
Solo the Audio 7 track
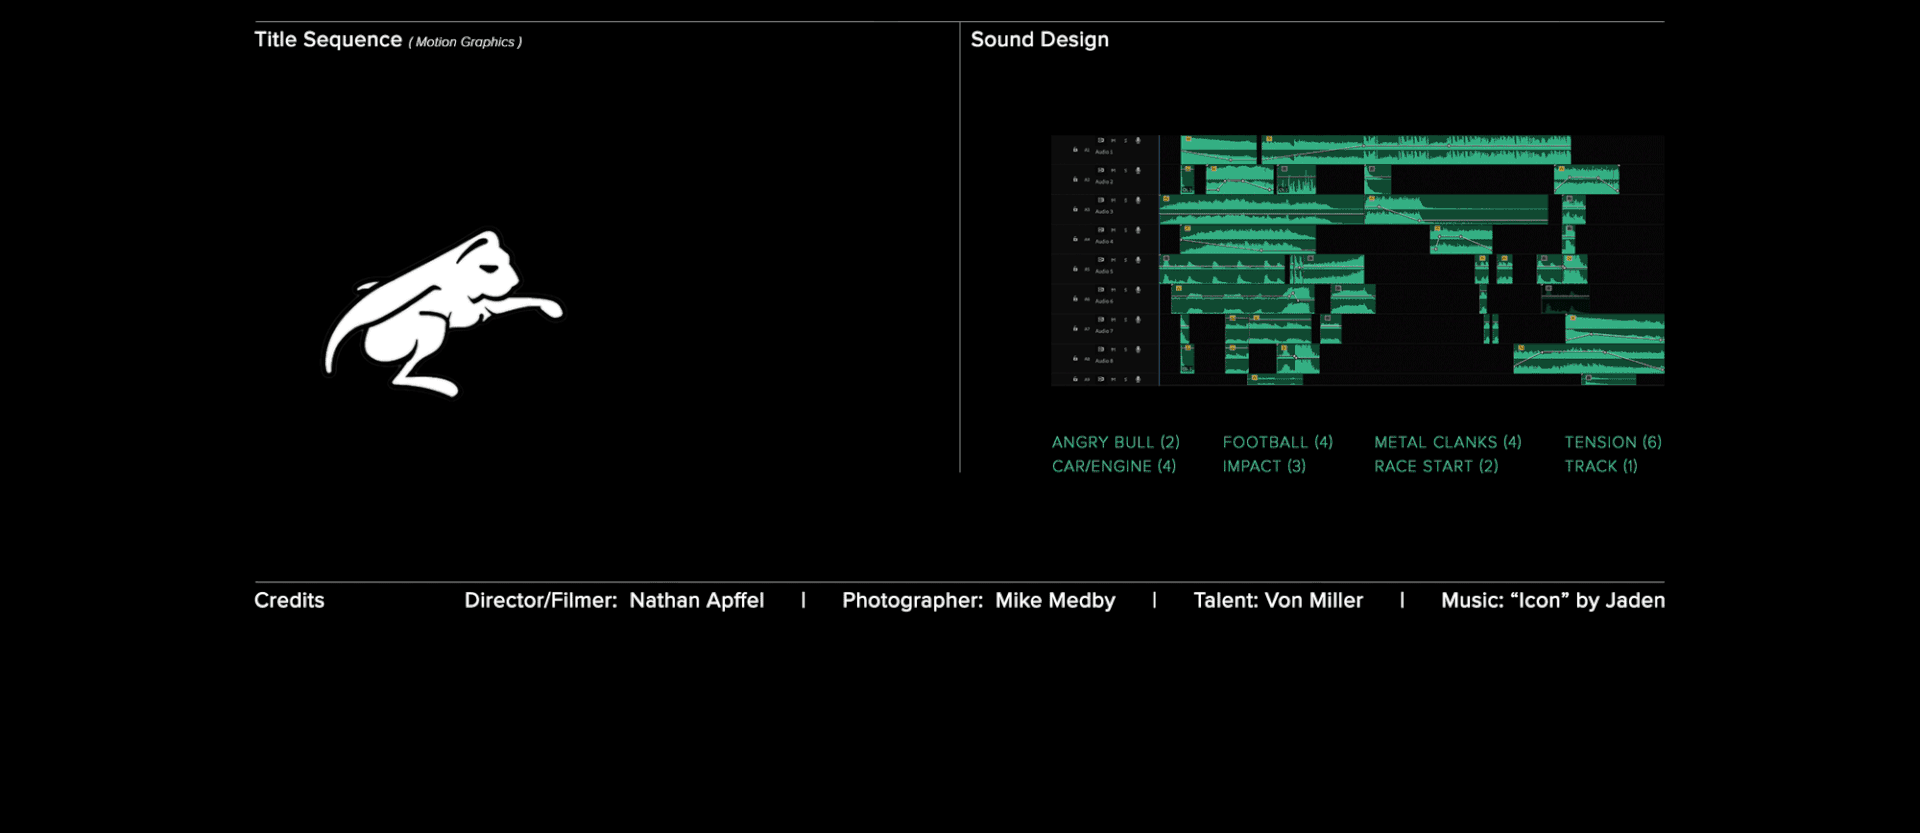click(1125, 320)
